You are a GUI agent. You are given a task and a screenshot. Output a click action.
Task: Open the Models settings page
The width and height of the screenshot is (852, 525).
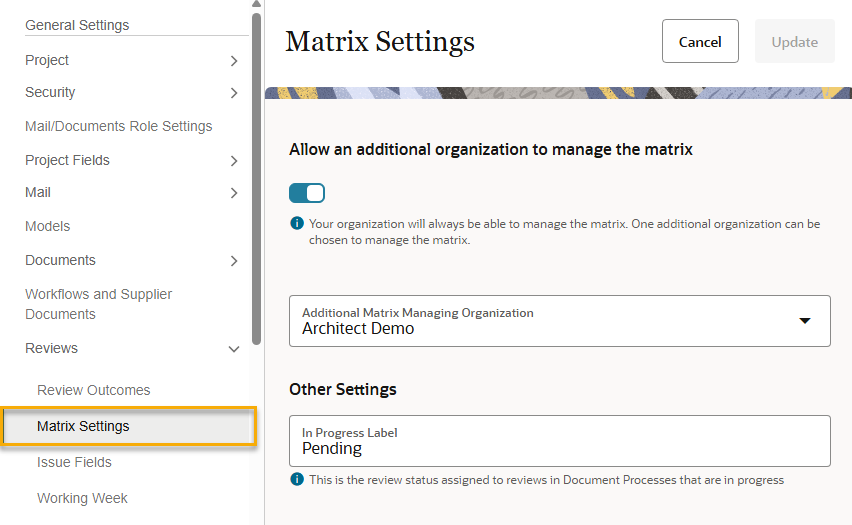(x=47, y=226)
